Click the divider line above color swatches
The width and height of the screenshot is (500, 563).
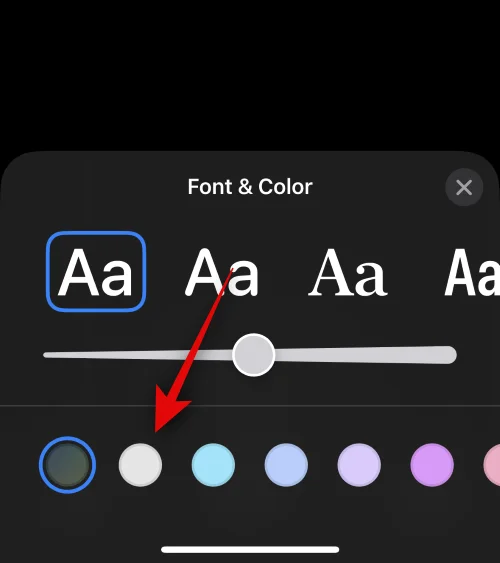(x=250, y=406)
